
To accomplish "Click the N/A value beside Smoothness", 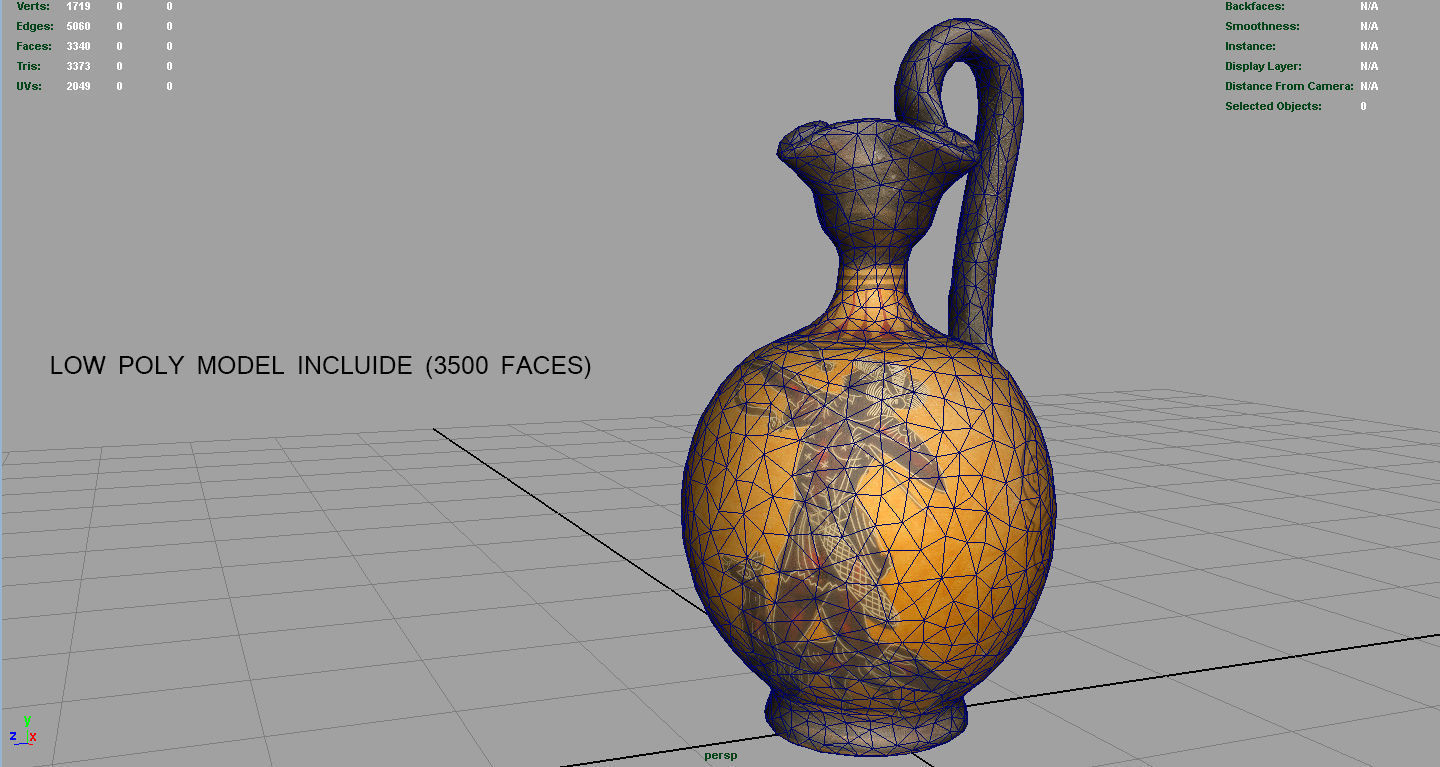I will point(1369,26).
